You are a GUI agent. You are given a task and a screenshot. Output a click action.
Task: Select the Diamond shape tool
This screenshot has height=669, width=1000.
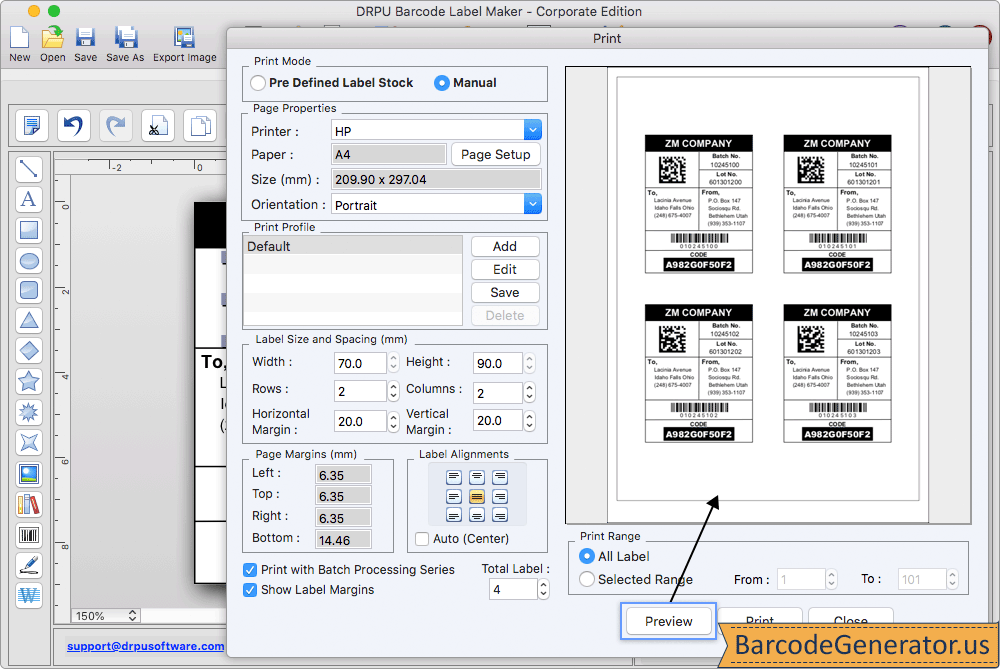[29, 351]
